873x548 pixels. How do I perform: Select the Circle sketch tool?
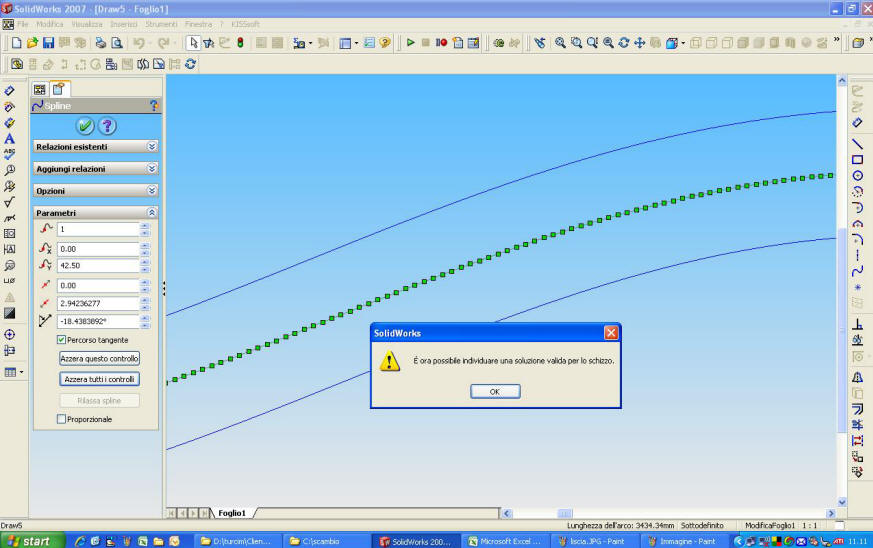tap(857, 175)
